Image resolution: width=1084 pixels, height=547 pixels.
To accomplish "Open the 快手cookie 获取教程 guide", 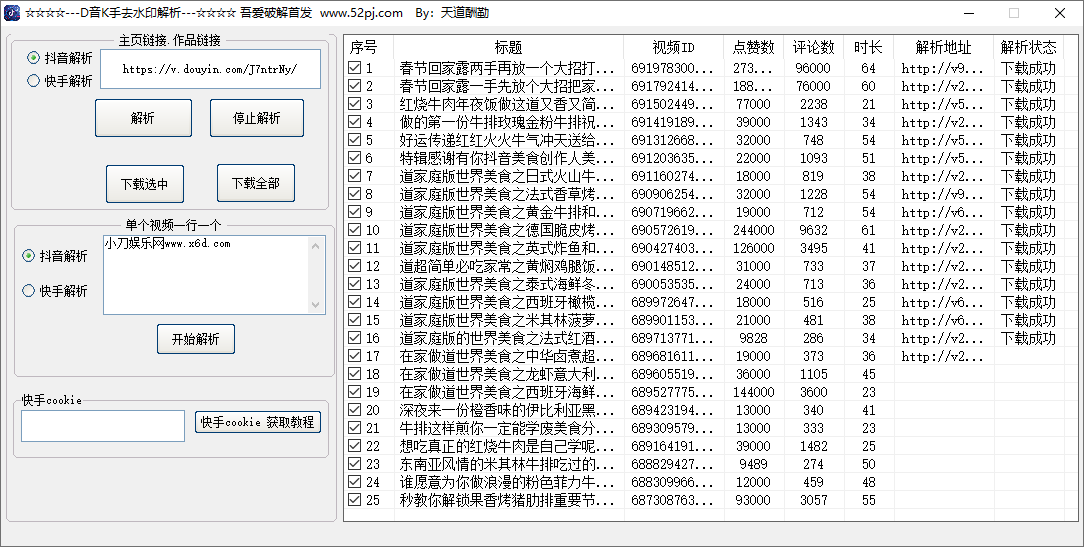I will (x=258, y=422).
